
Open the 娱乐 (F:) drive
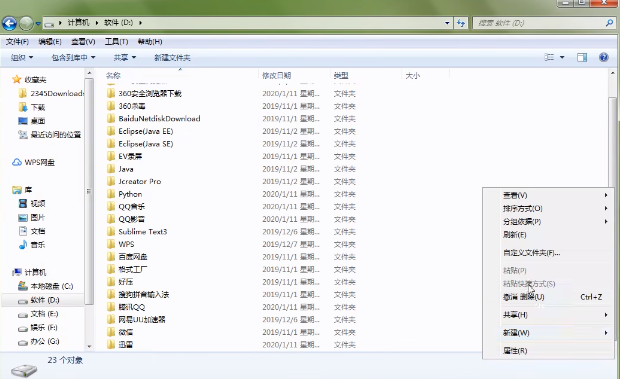[x=38, y=328]
